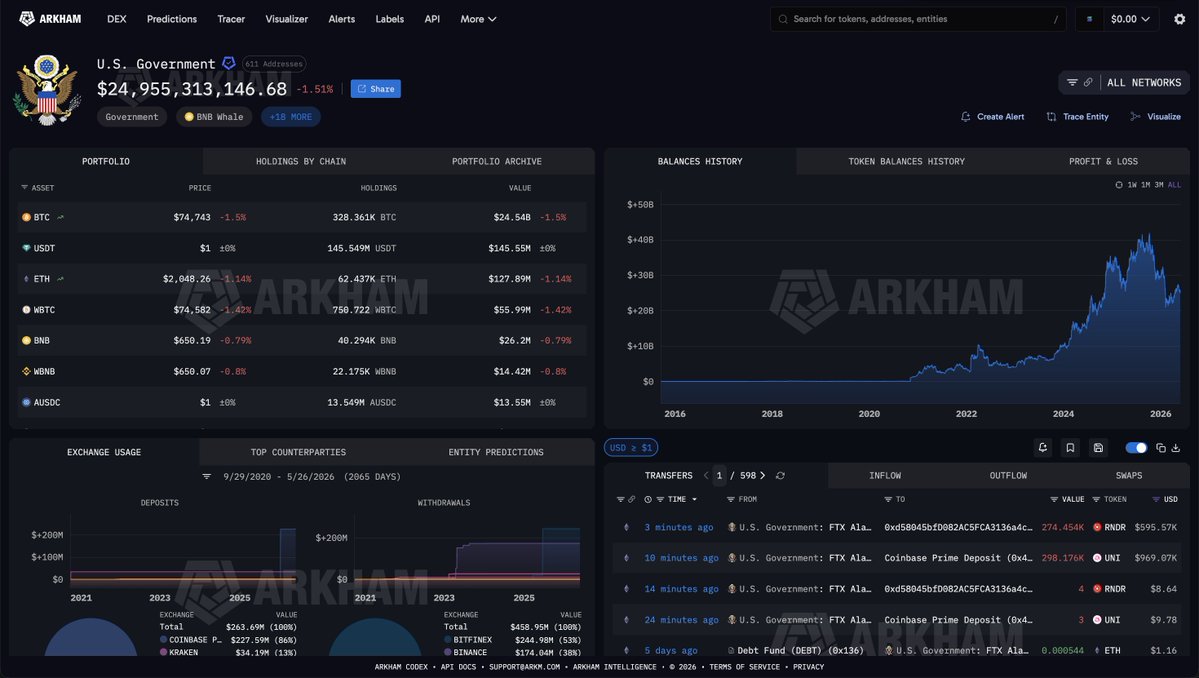Click the transfers page number box
This screenshot has width=1199, height=678.
pyautogui.click(x=719, y=475)
